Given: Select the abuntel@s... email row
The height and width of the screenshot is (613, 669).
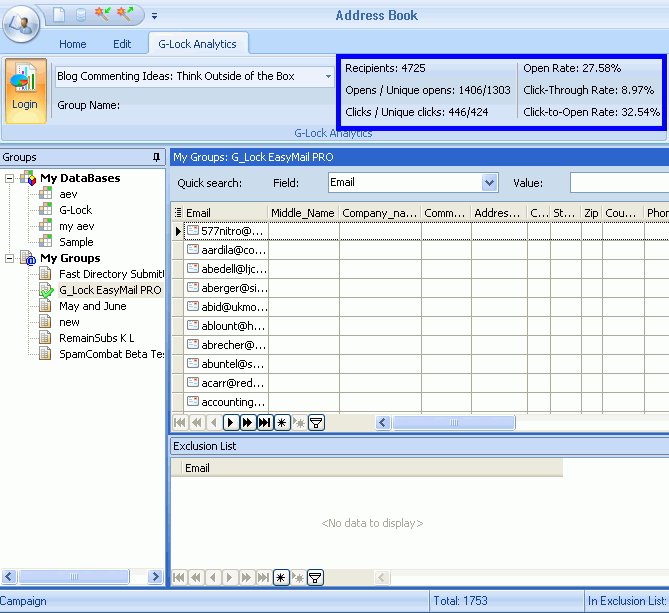Looking at the screenshot, I should (227, 364).
